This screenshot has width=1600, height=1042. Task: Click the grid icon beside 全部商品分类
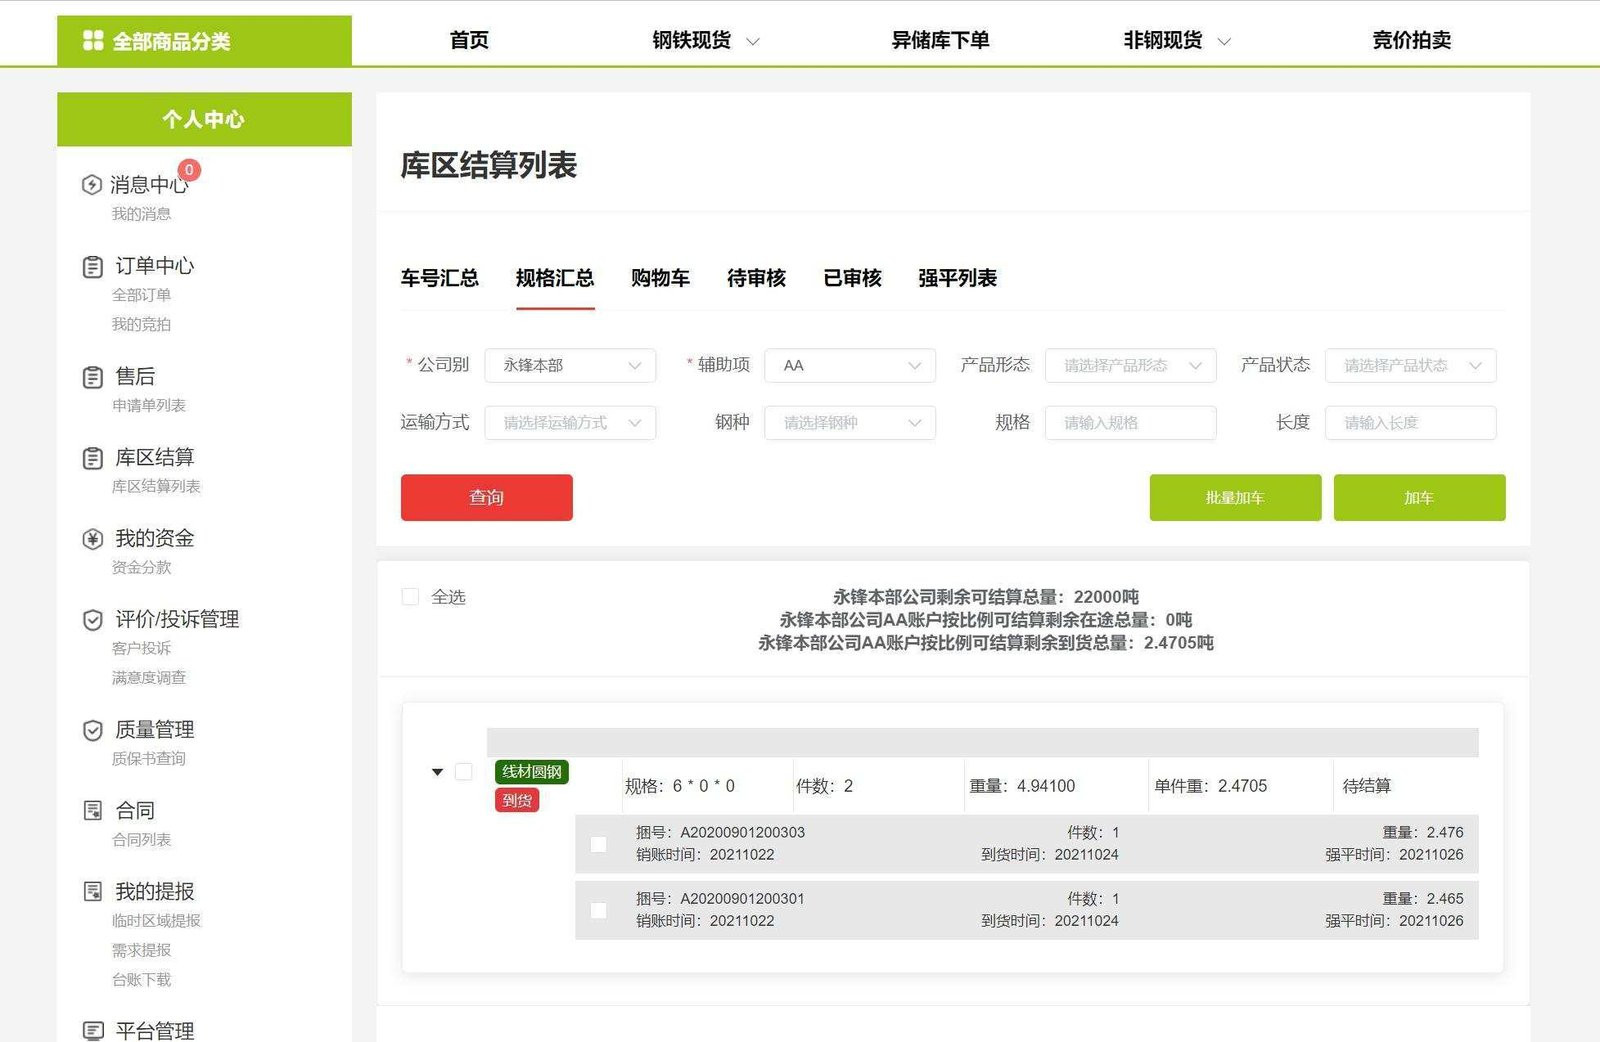pos(93,40)
